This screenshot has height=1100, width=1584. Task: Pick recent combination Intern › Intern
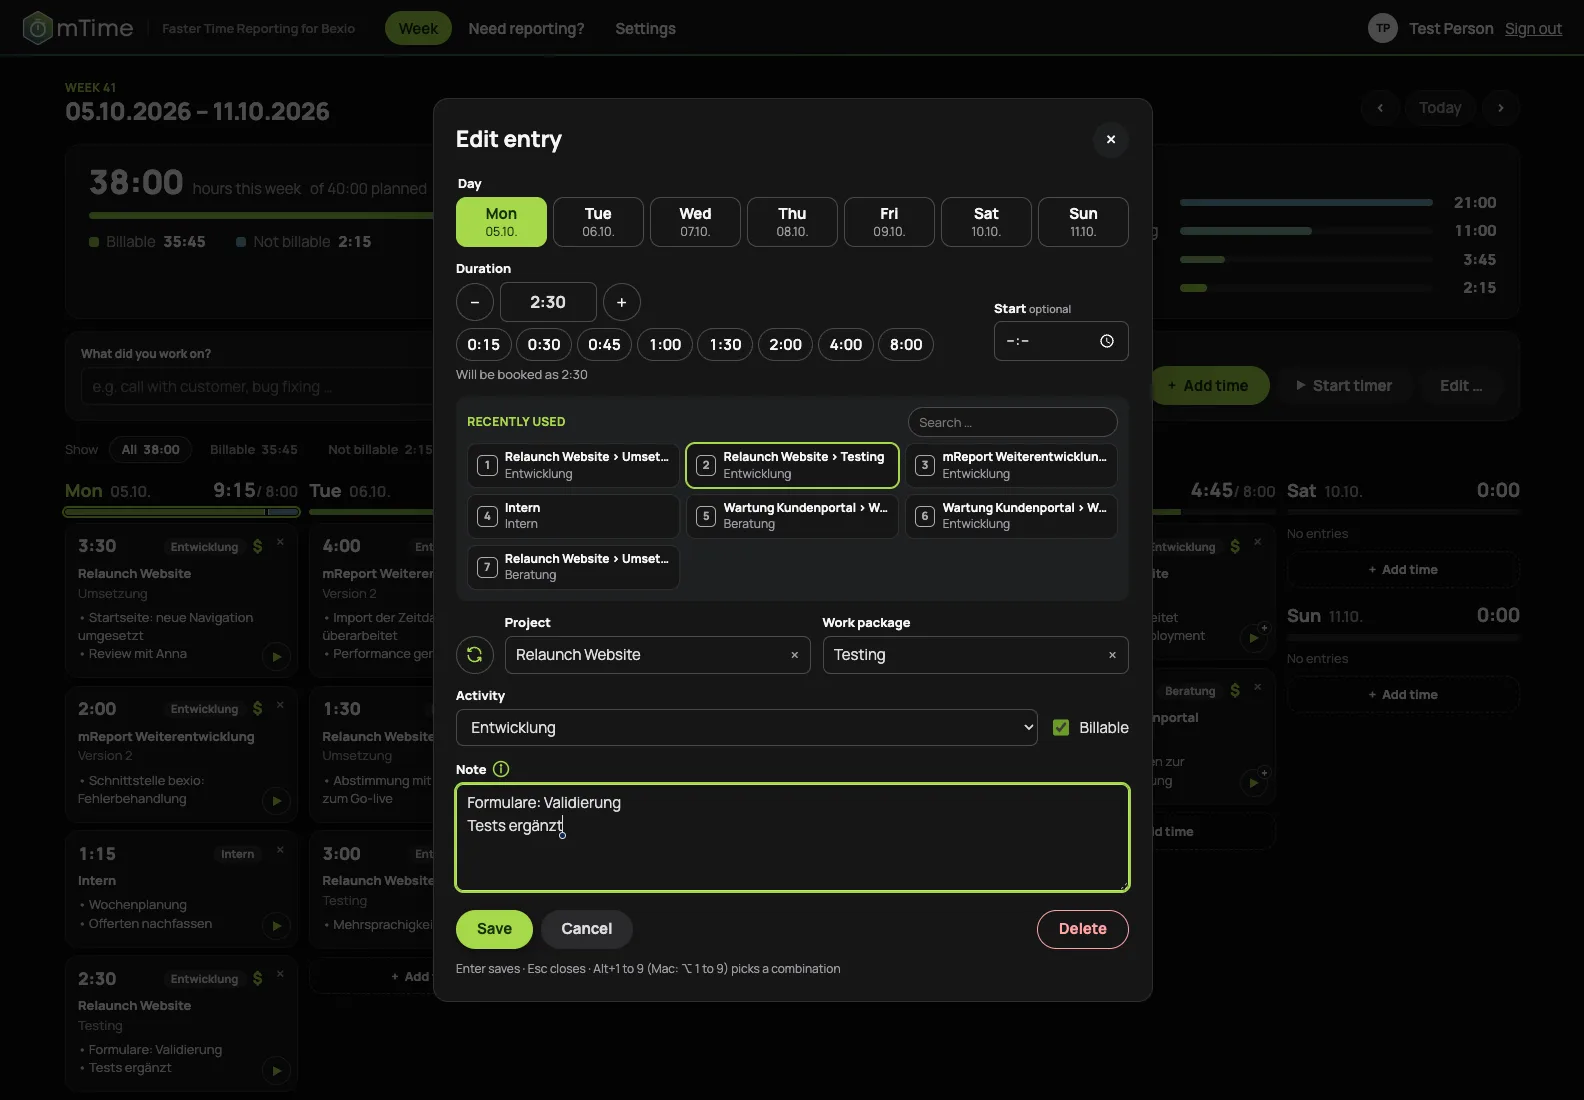pos(573,516)
